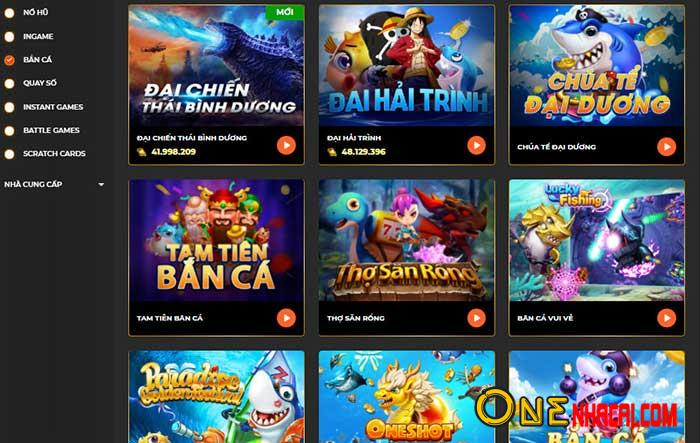Screen dimensions: 700x443
Task: Deselect the checked Bắn Cá option
Action: (x=9, y=60)
